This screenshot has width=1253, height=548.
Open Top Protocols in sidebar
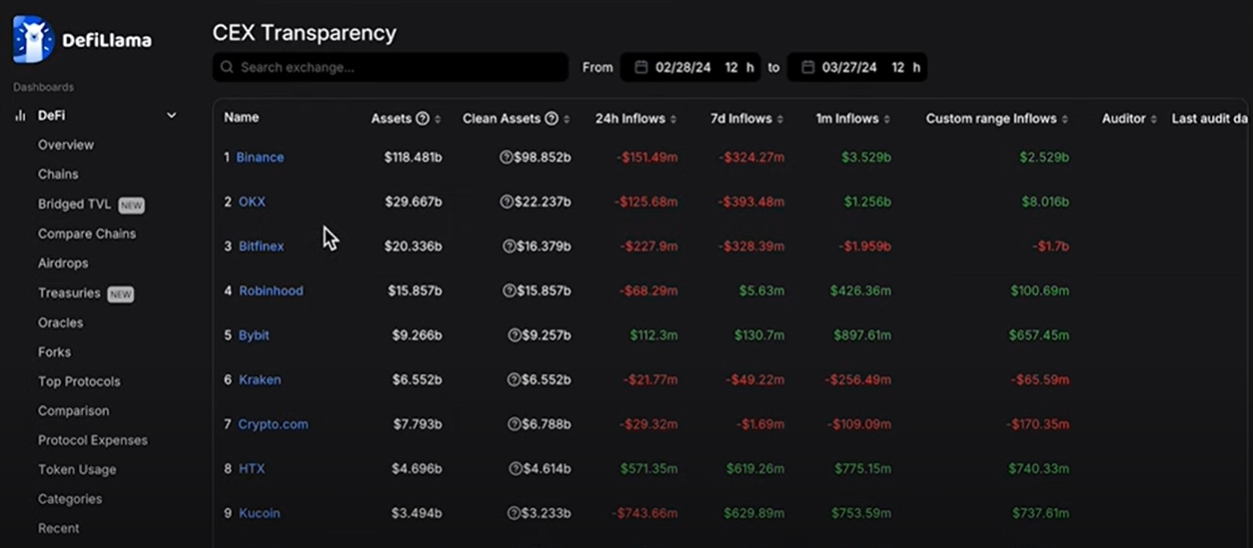[79, 381]
